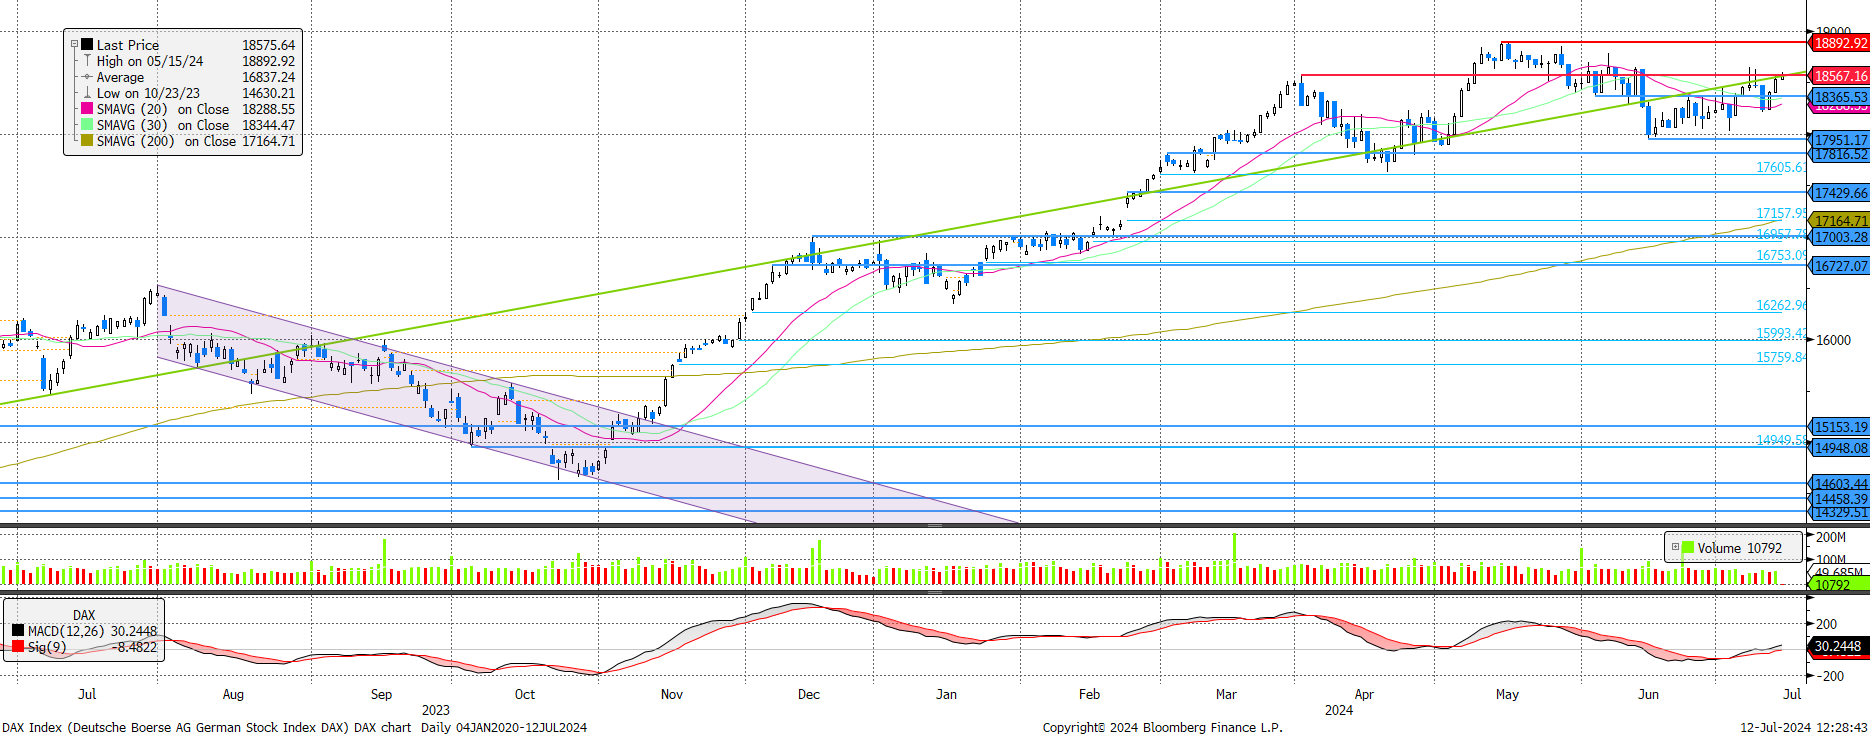
Task: Click the Low on 10/23/23 marker icon
Action: point(87,93)
